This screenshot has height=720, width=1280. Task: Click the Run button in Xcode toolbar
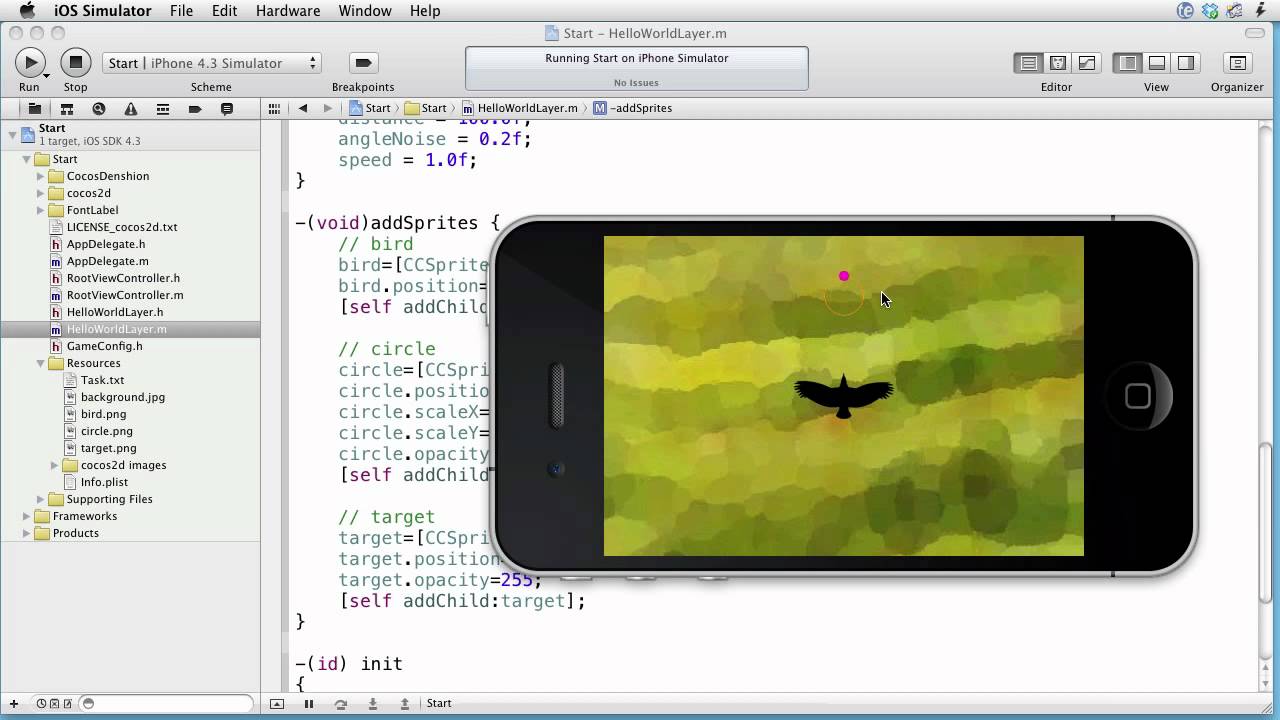click(30, 63)
